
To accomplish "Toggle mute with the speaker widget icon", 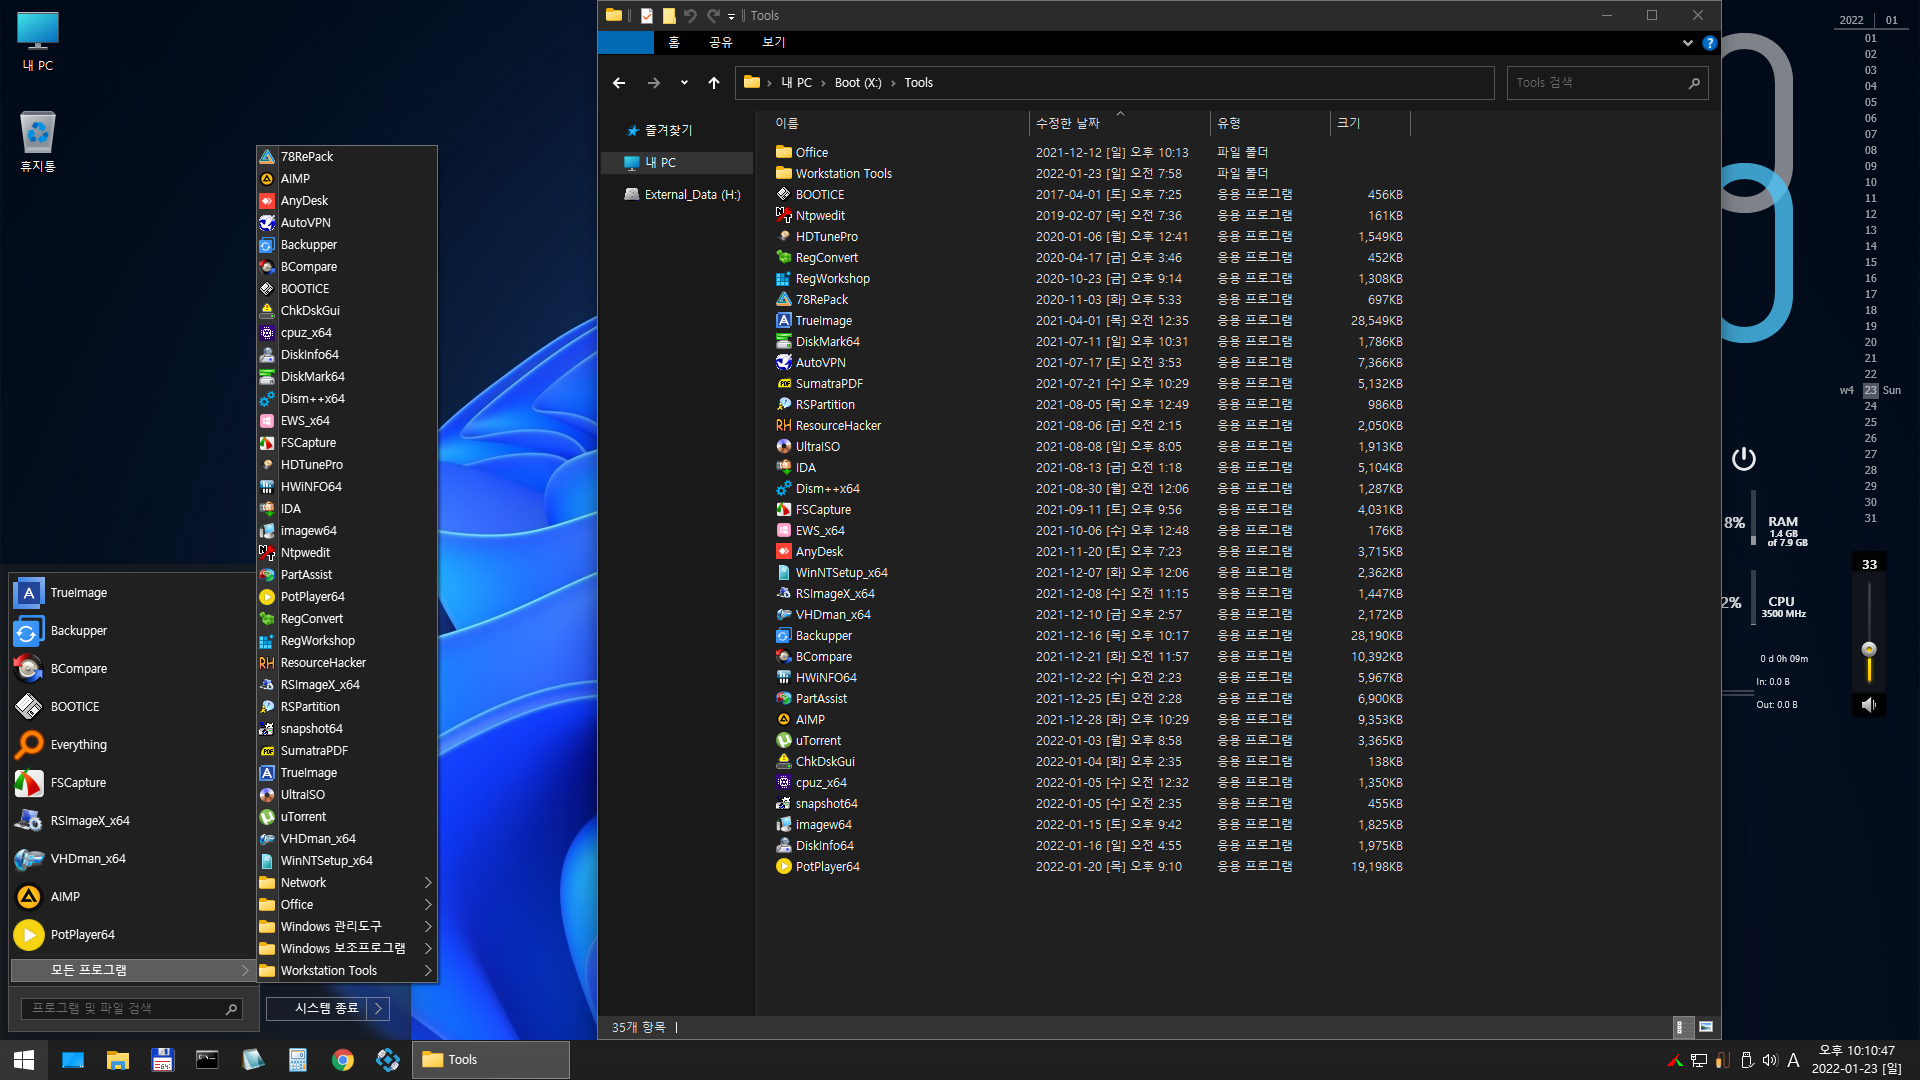I will (x=1868, y=705).
